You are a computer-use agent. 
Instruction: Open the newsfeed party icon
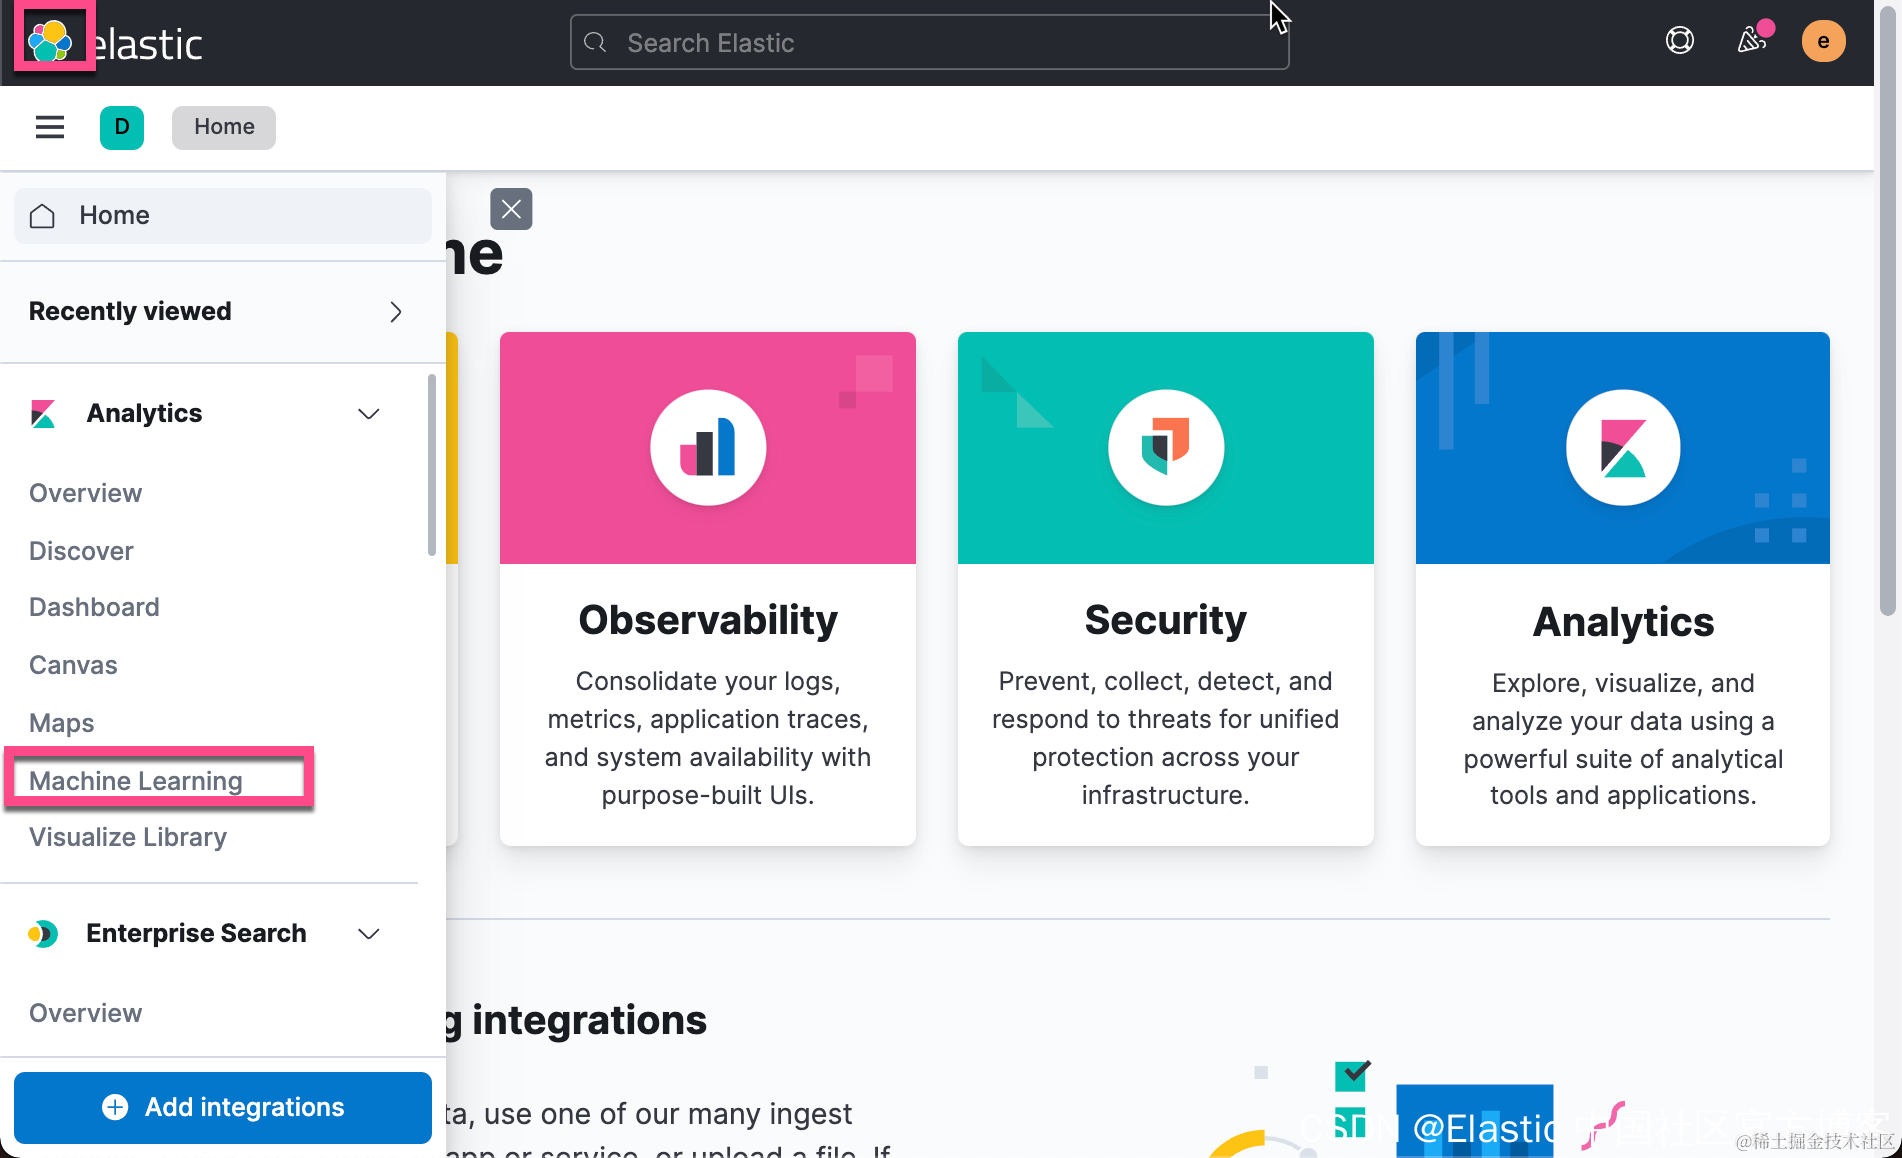click(1752, 41)
